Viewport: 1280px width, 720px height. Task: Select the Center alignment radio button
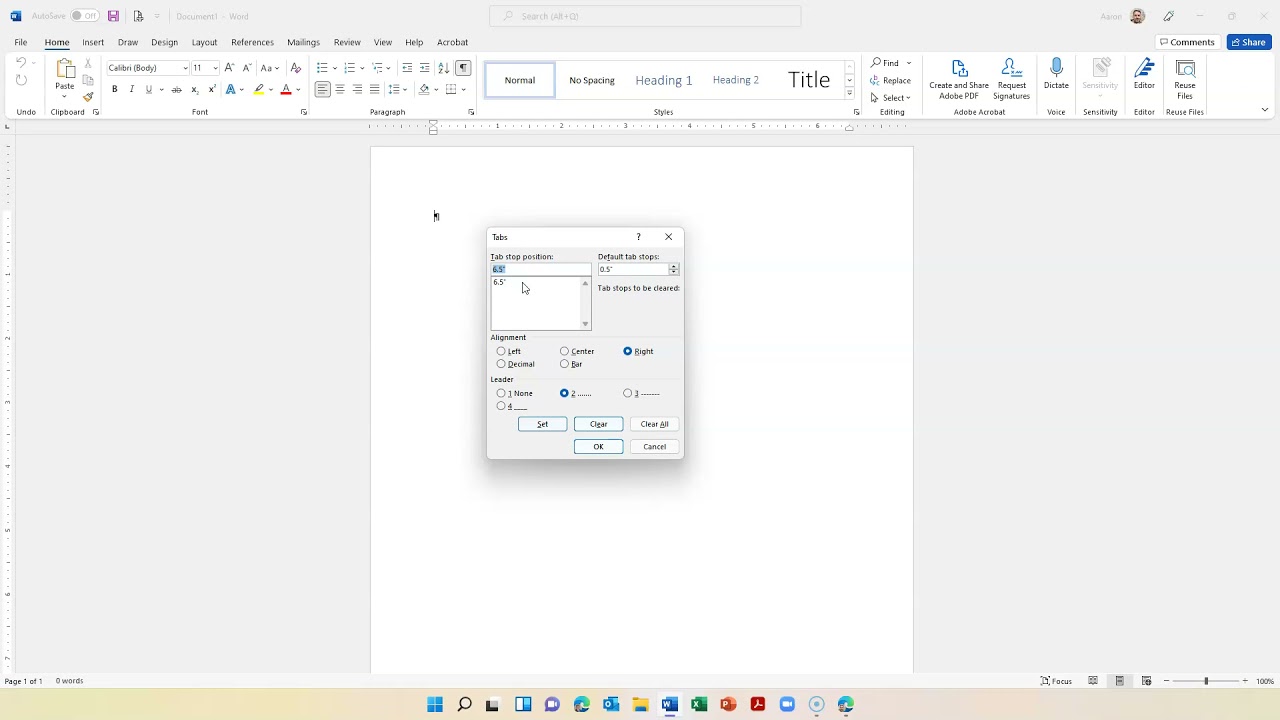click(564, 351)
